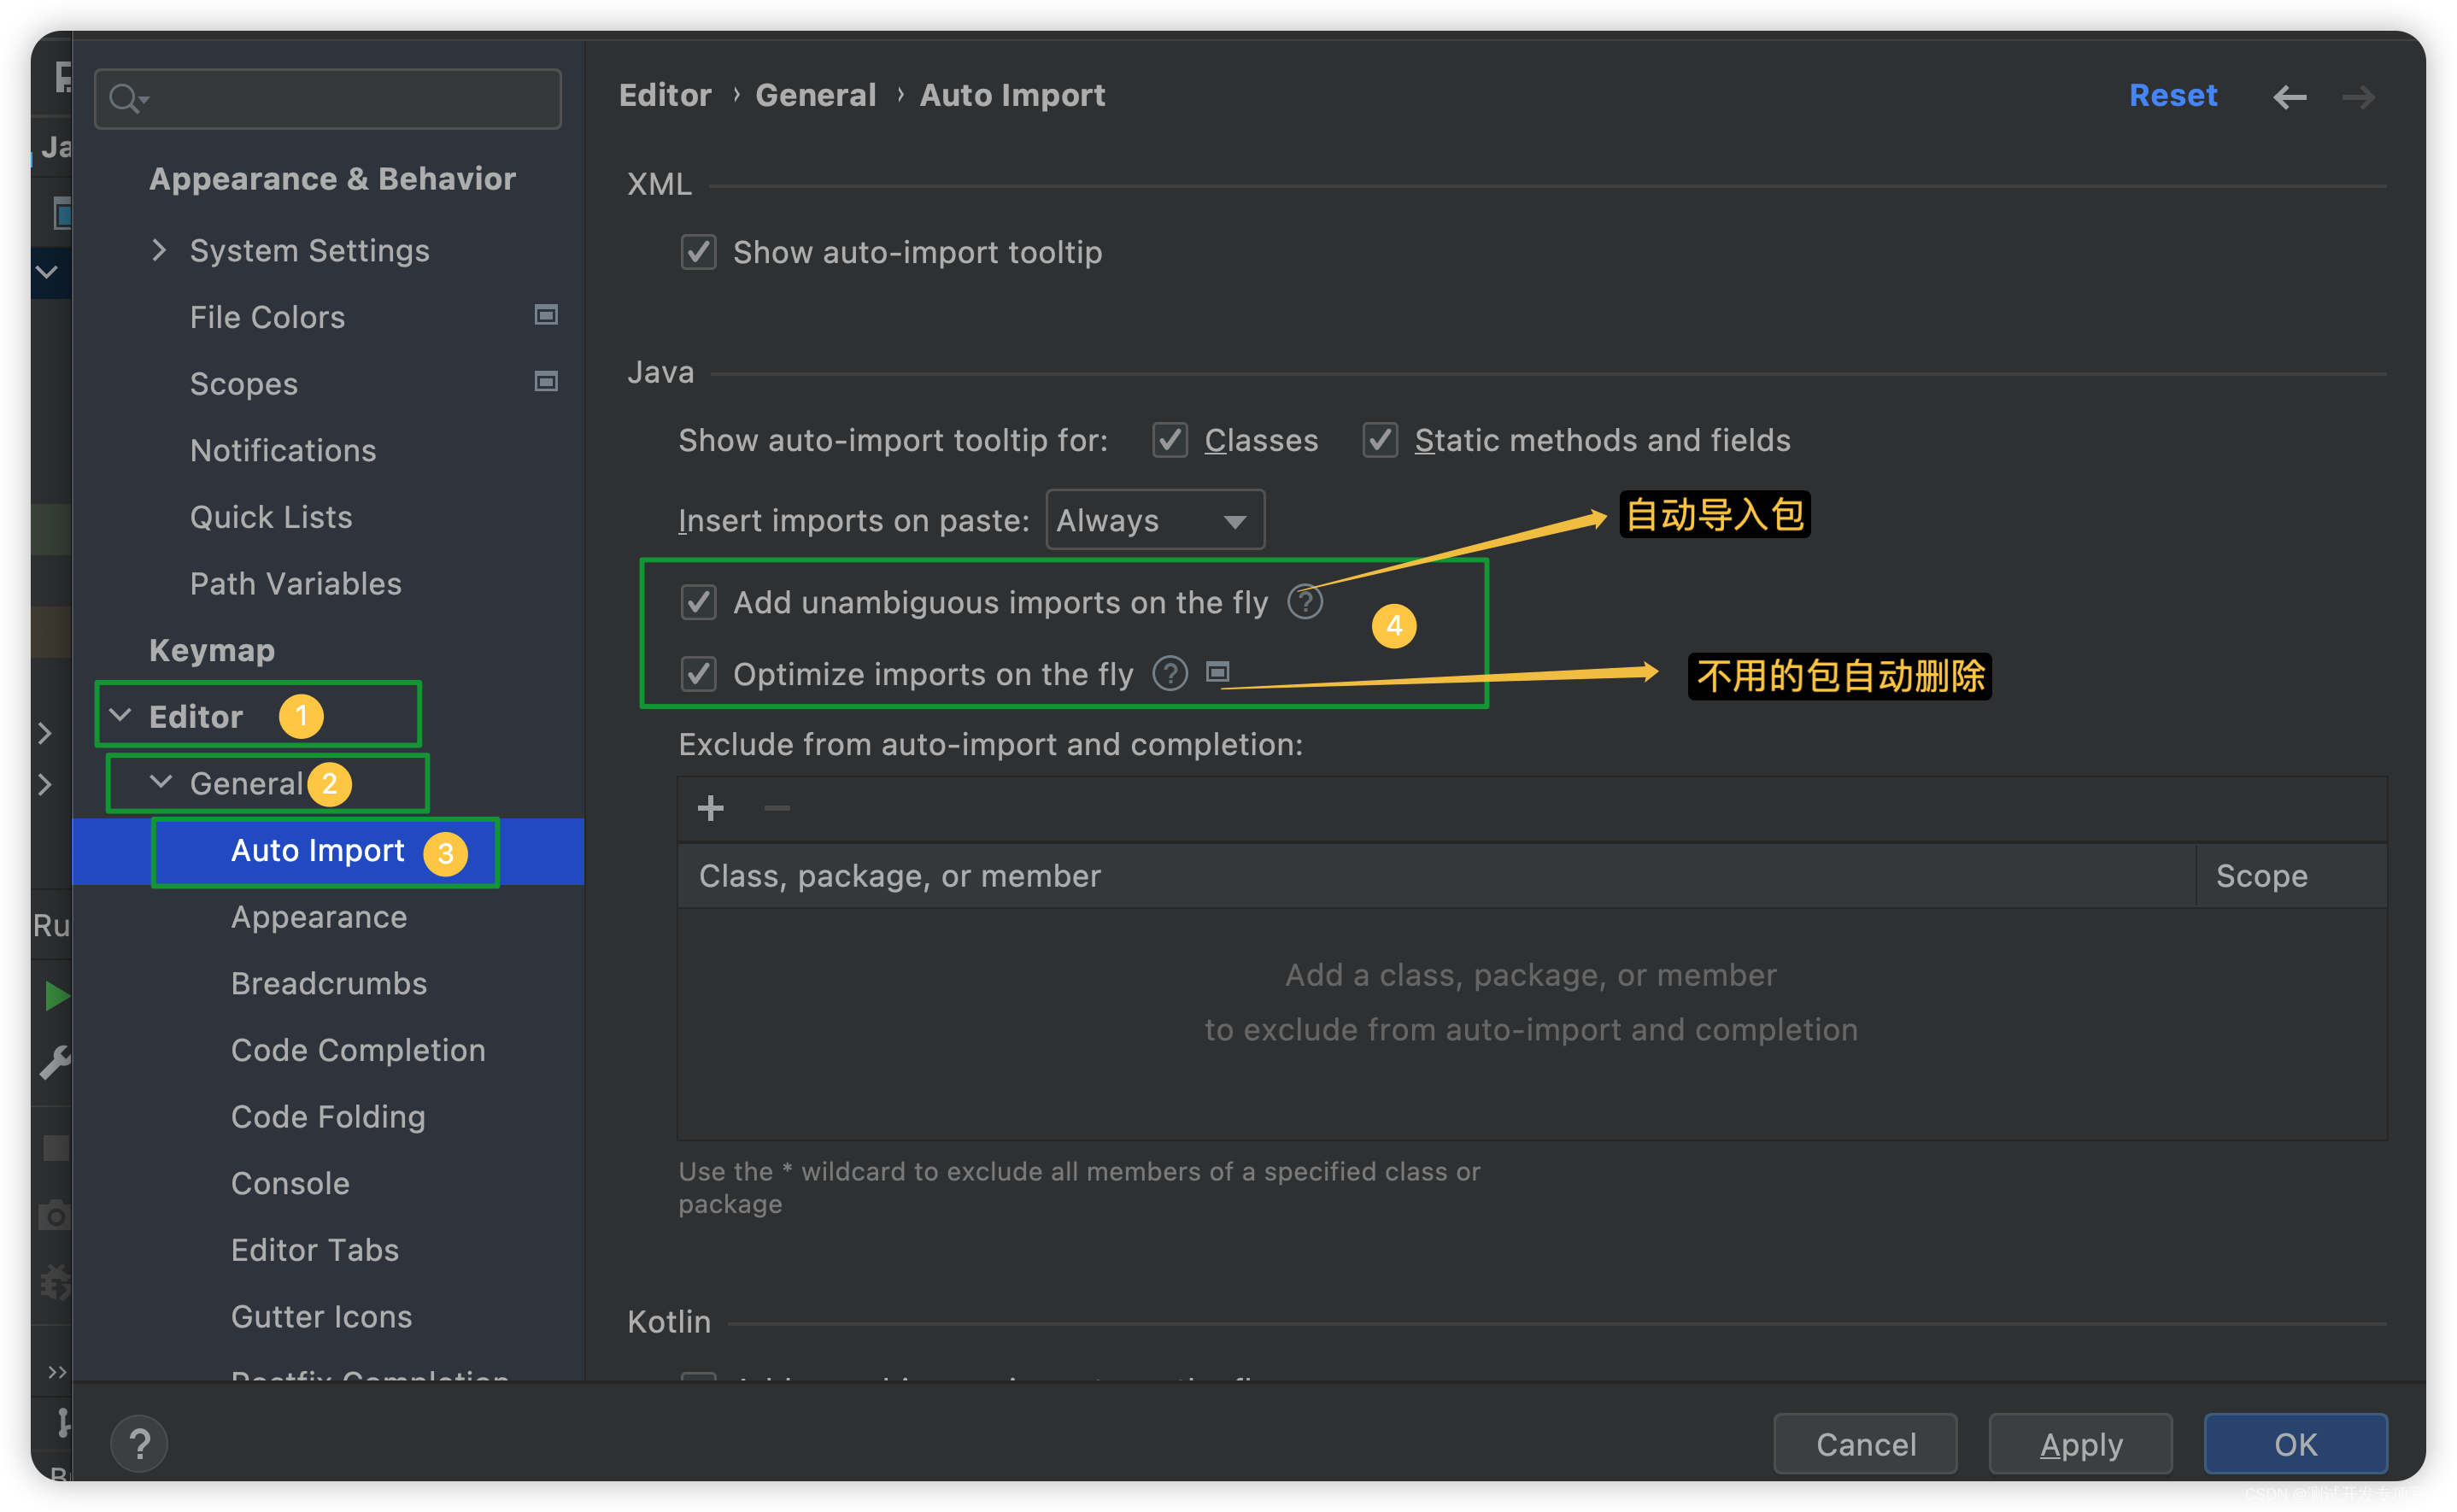Click inside the settings search field

click(328, 98)
